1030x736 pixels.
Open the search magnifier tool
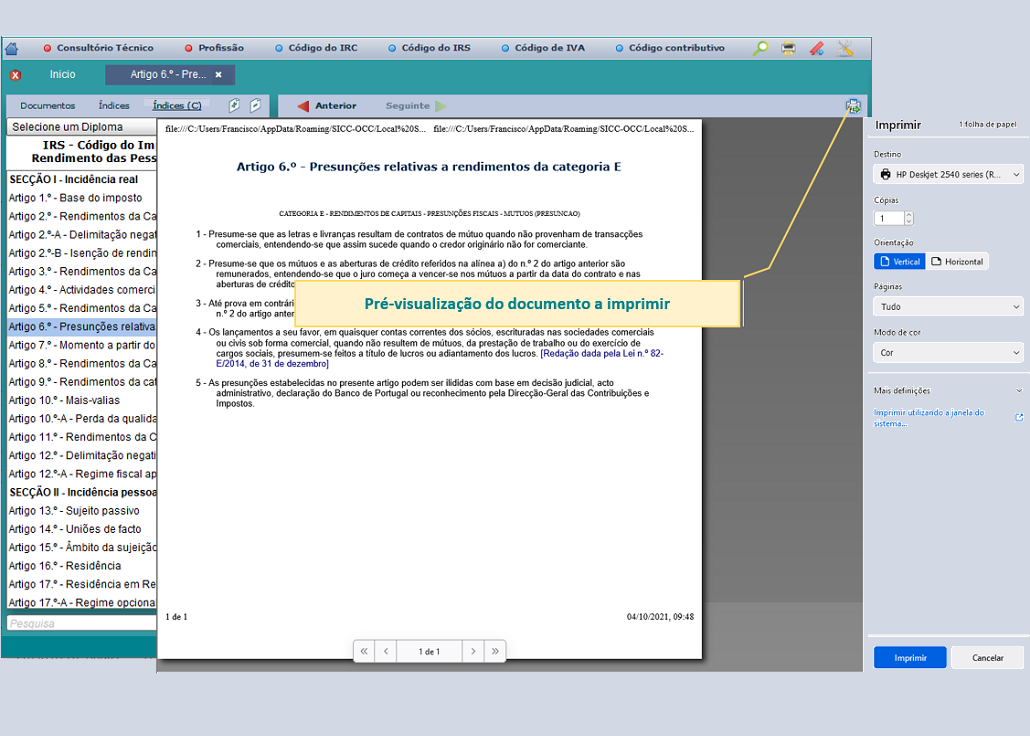760,48
